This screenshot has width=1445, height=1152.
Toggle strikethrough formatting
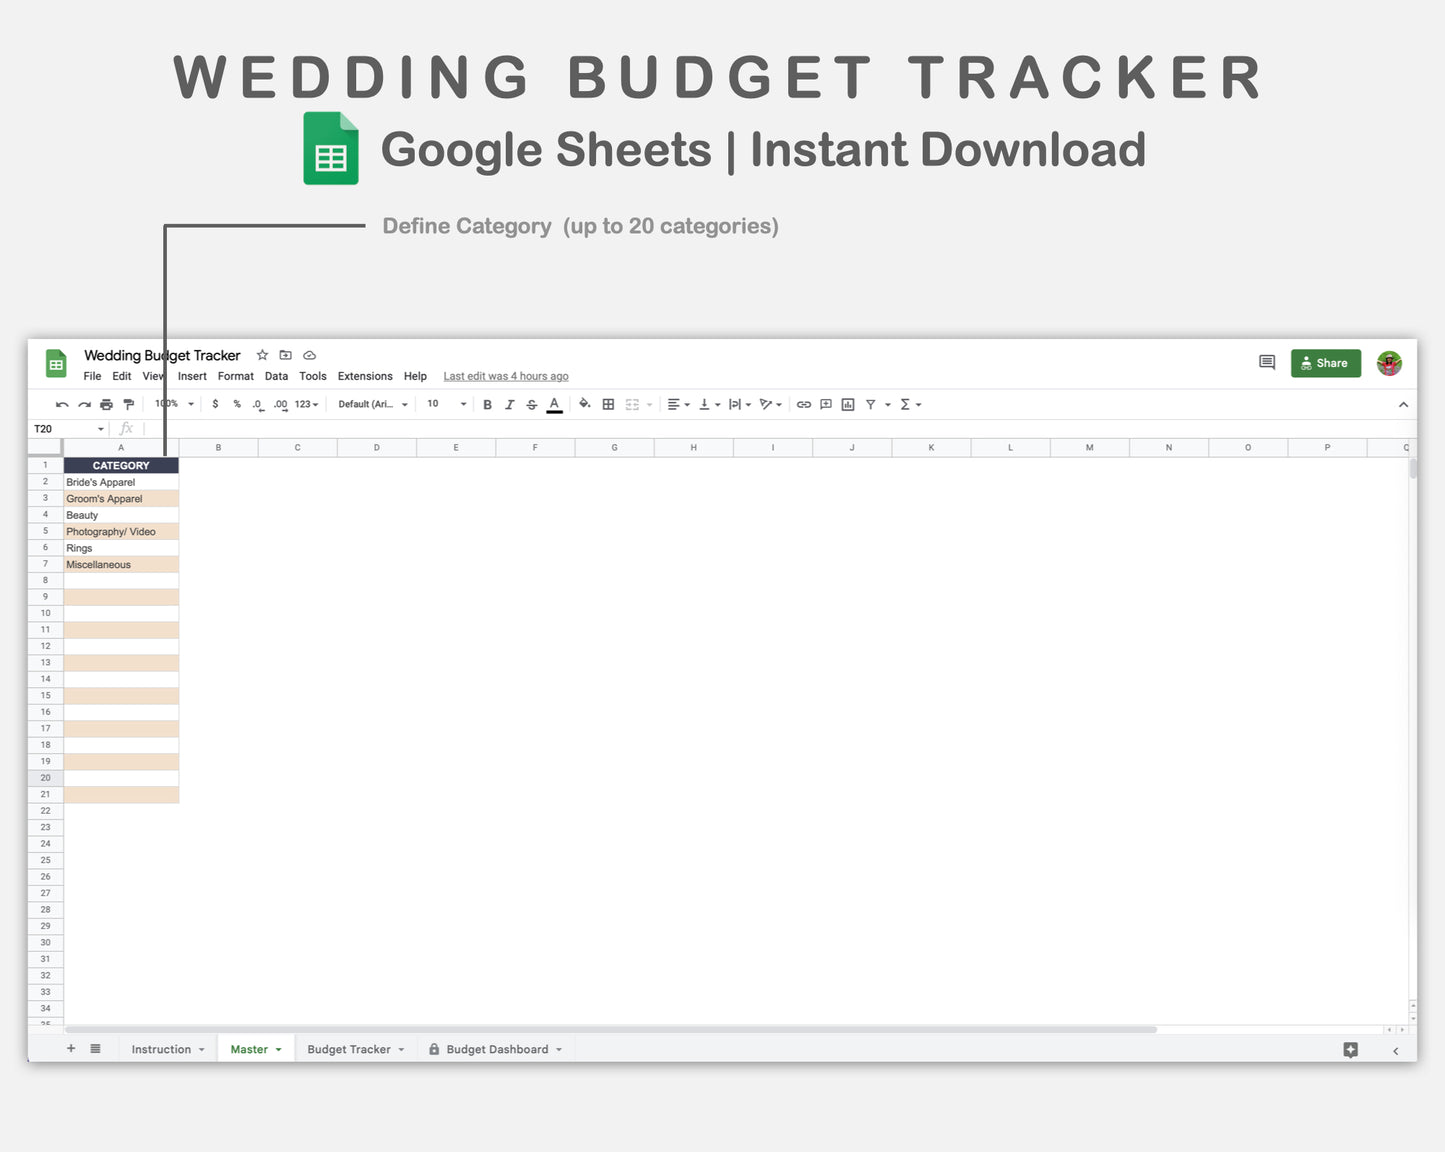point(532,404)
